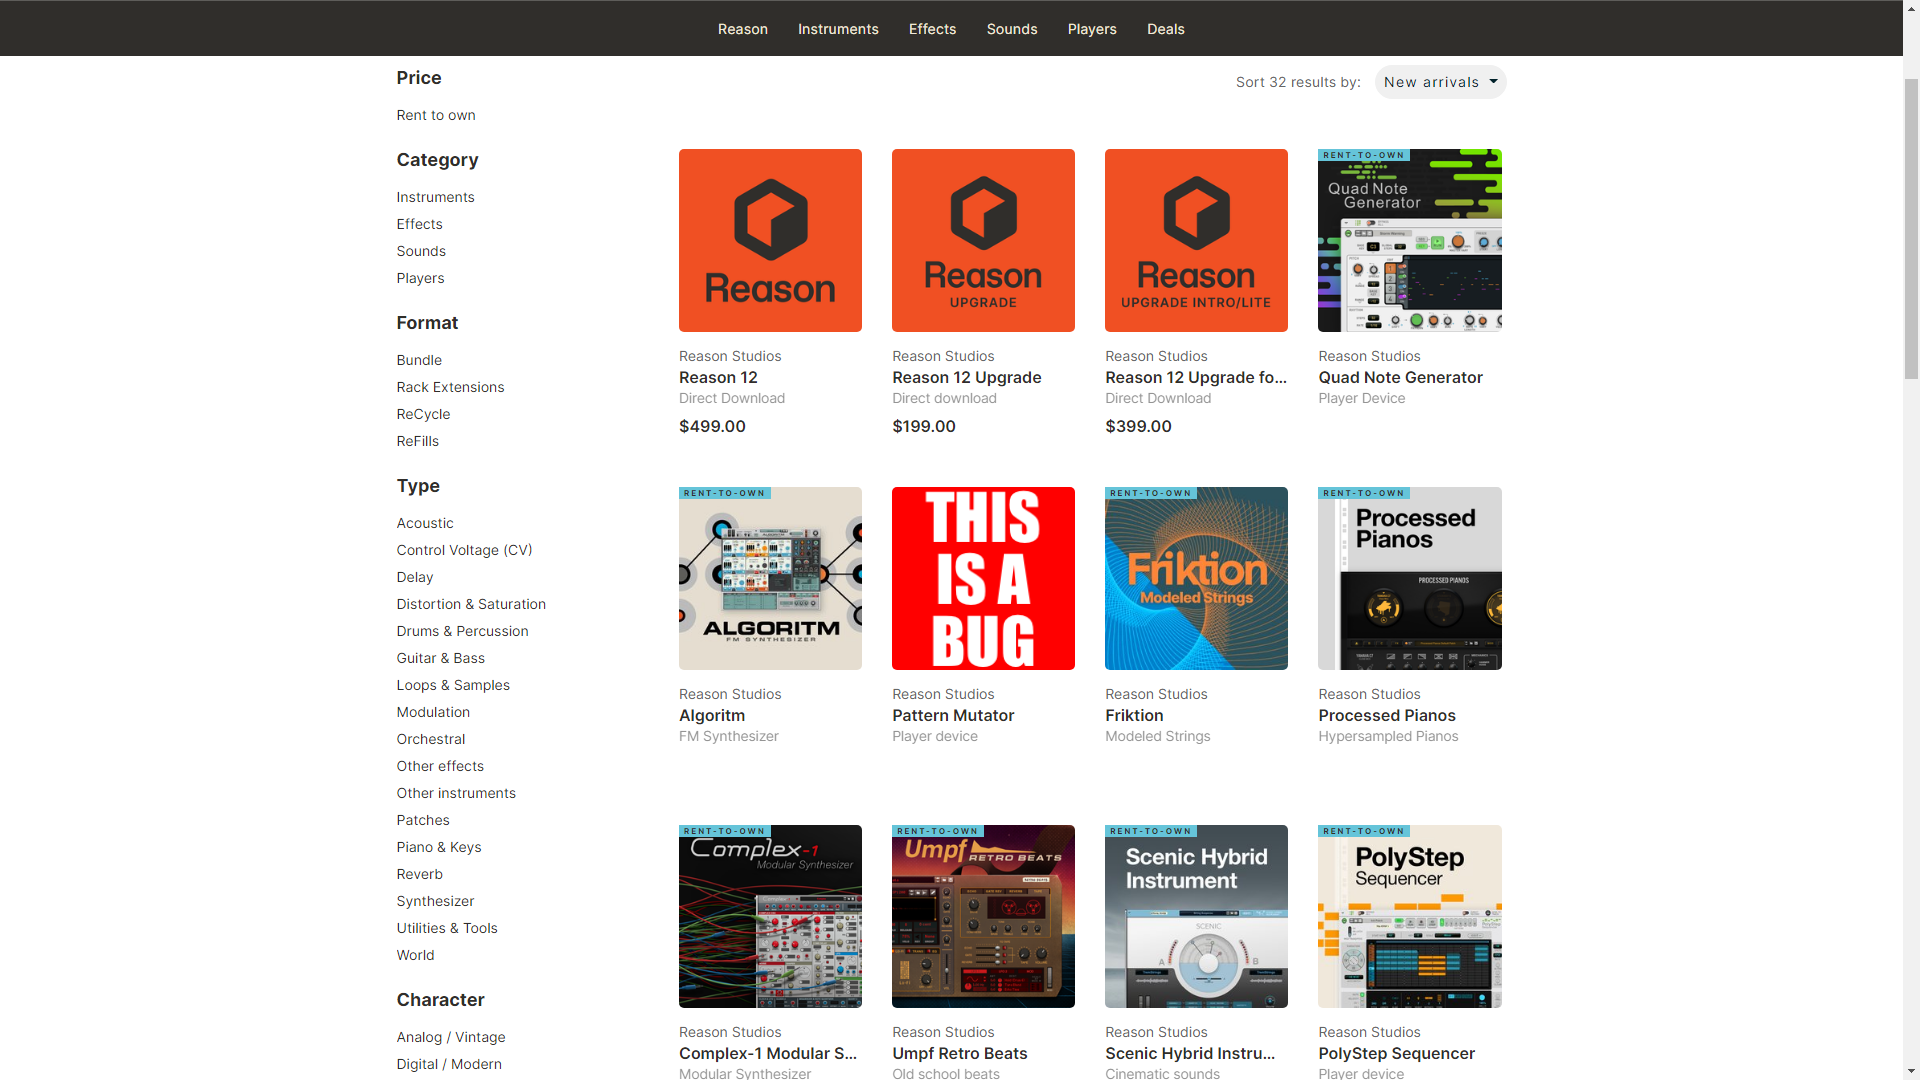Filter by Sounds category in sidebar
This screenshot has height=1080, width=1920.
click(421, 251)
